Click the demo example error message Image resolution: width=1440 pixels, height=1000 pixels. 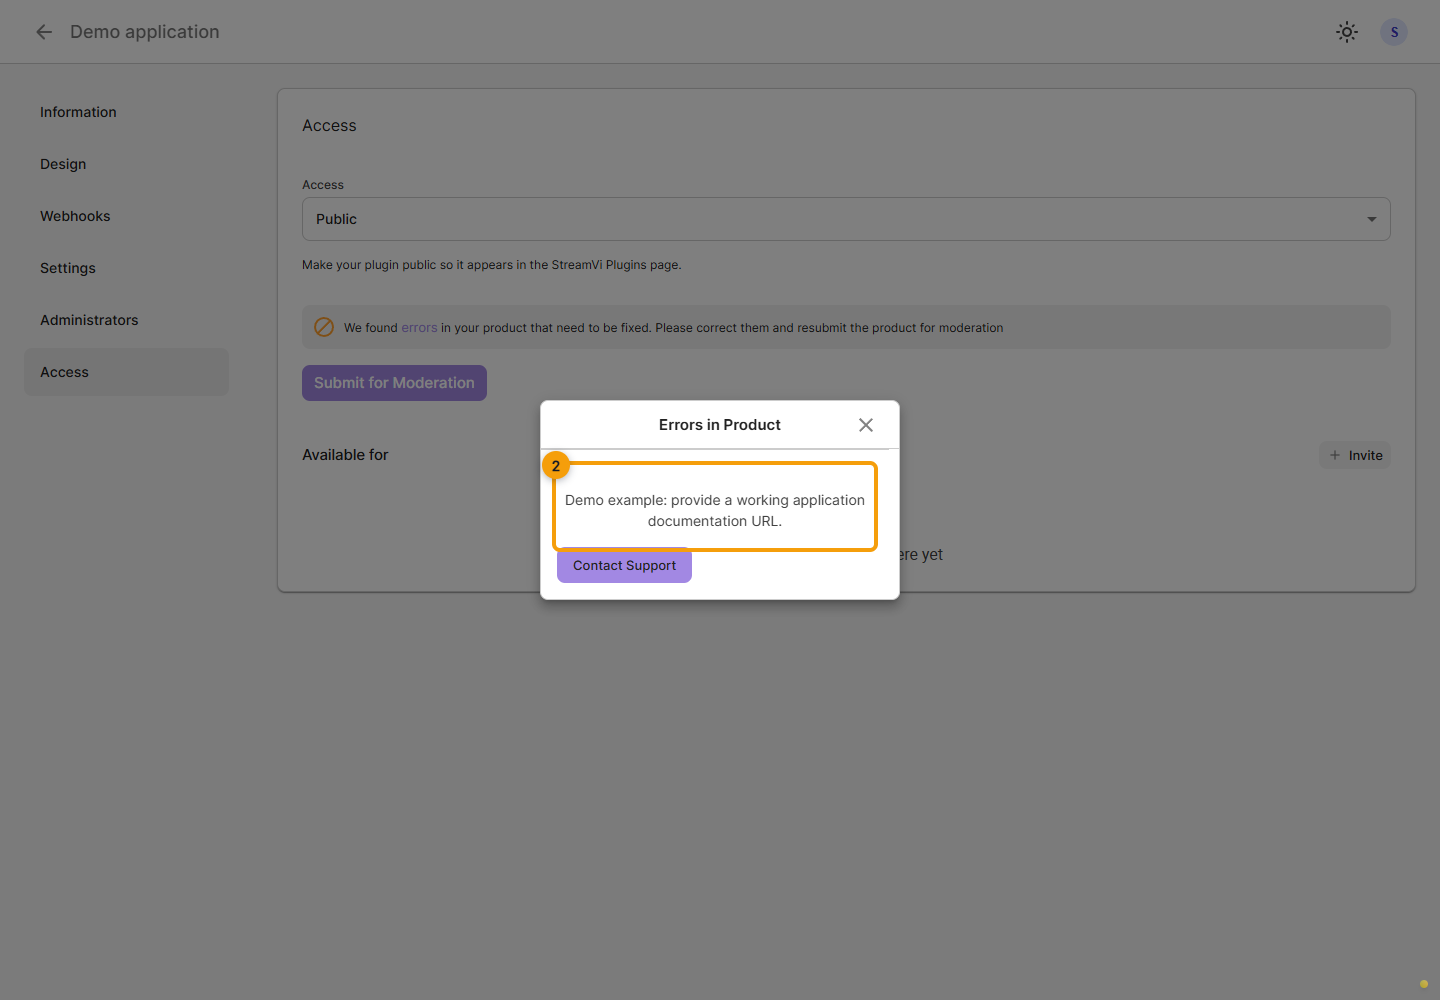pos(715,510)
